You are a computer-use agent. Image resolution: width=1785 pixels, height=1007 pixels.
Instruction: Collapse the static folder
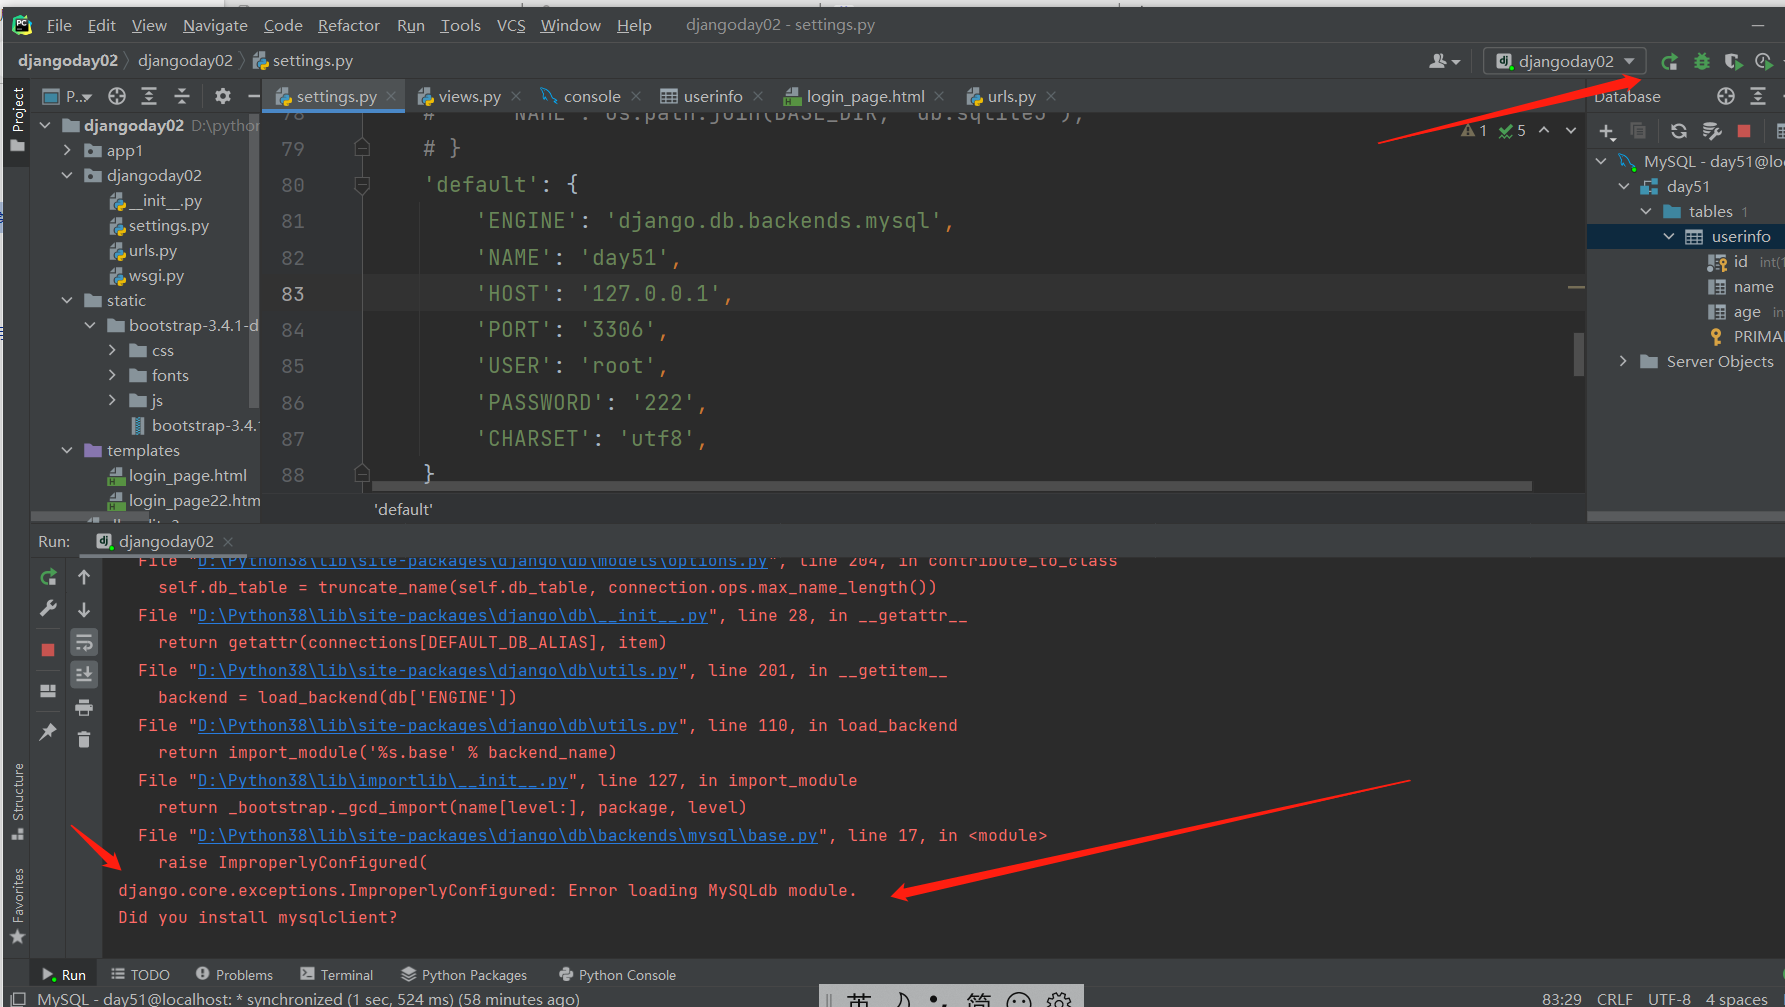pos(67,301)
